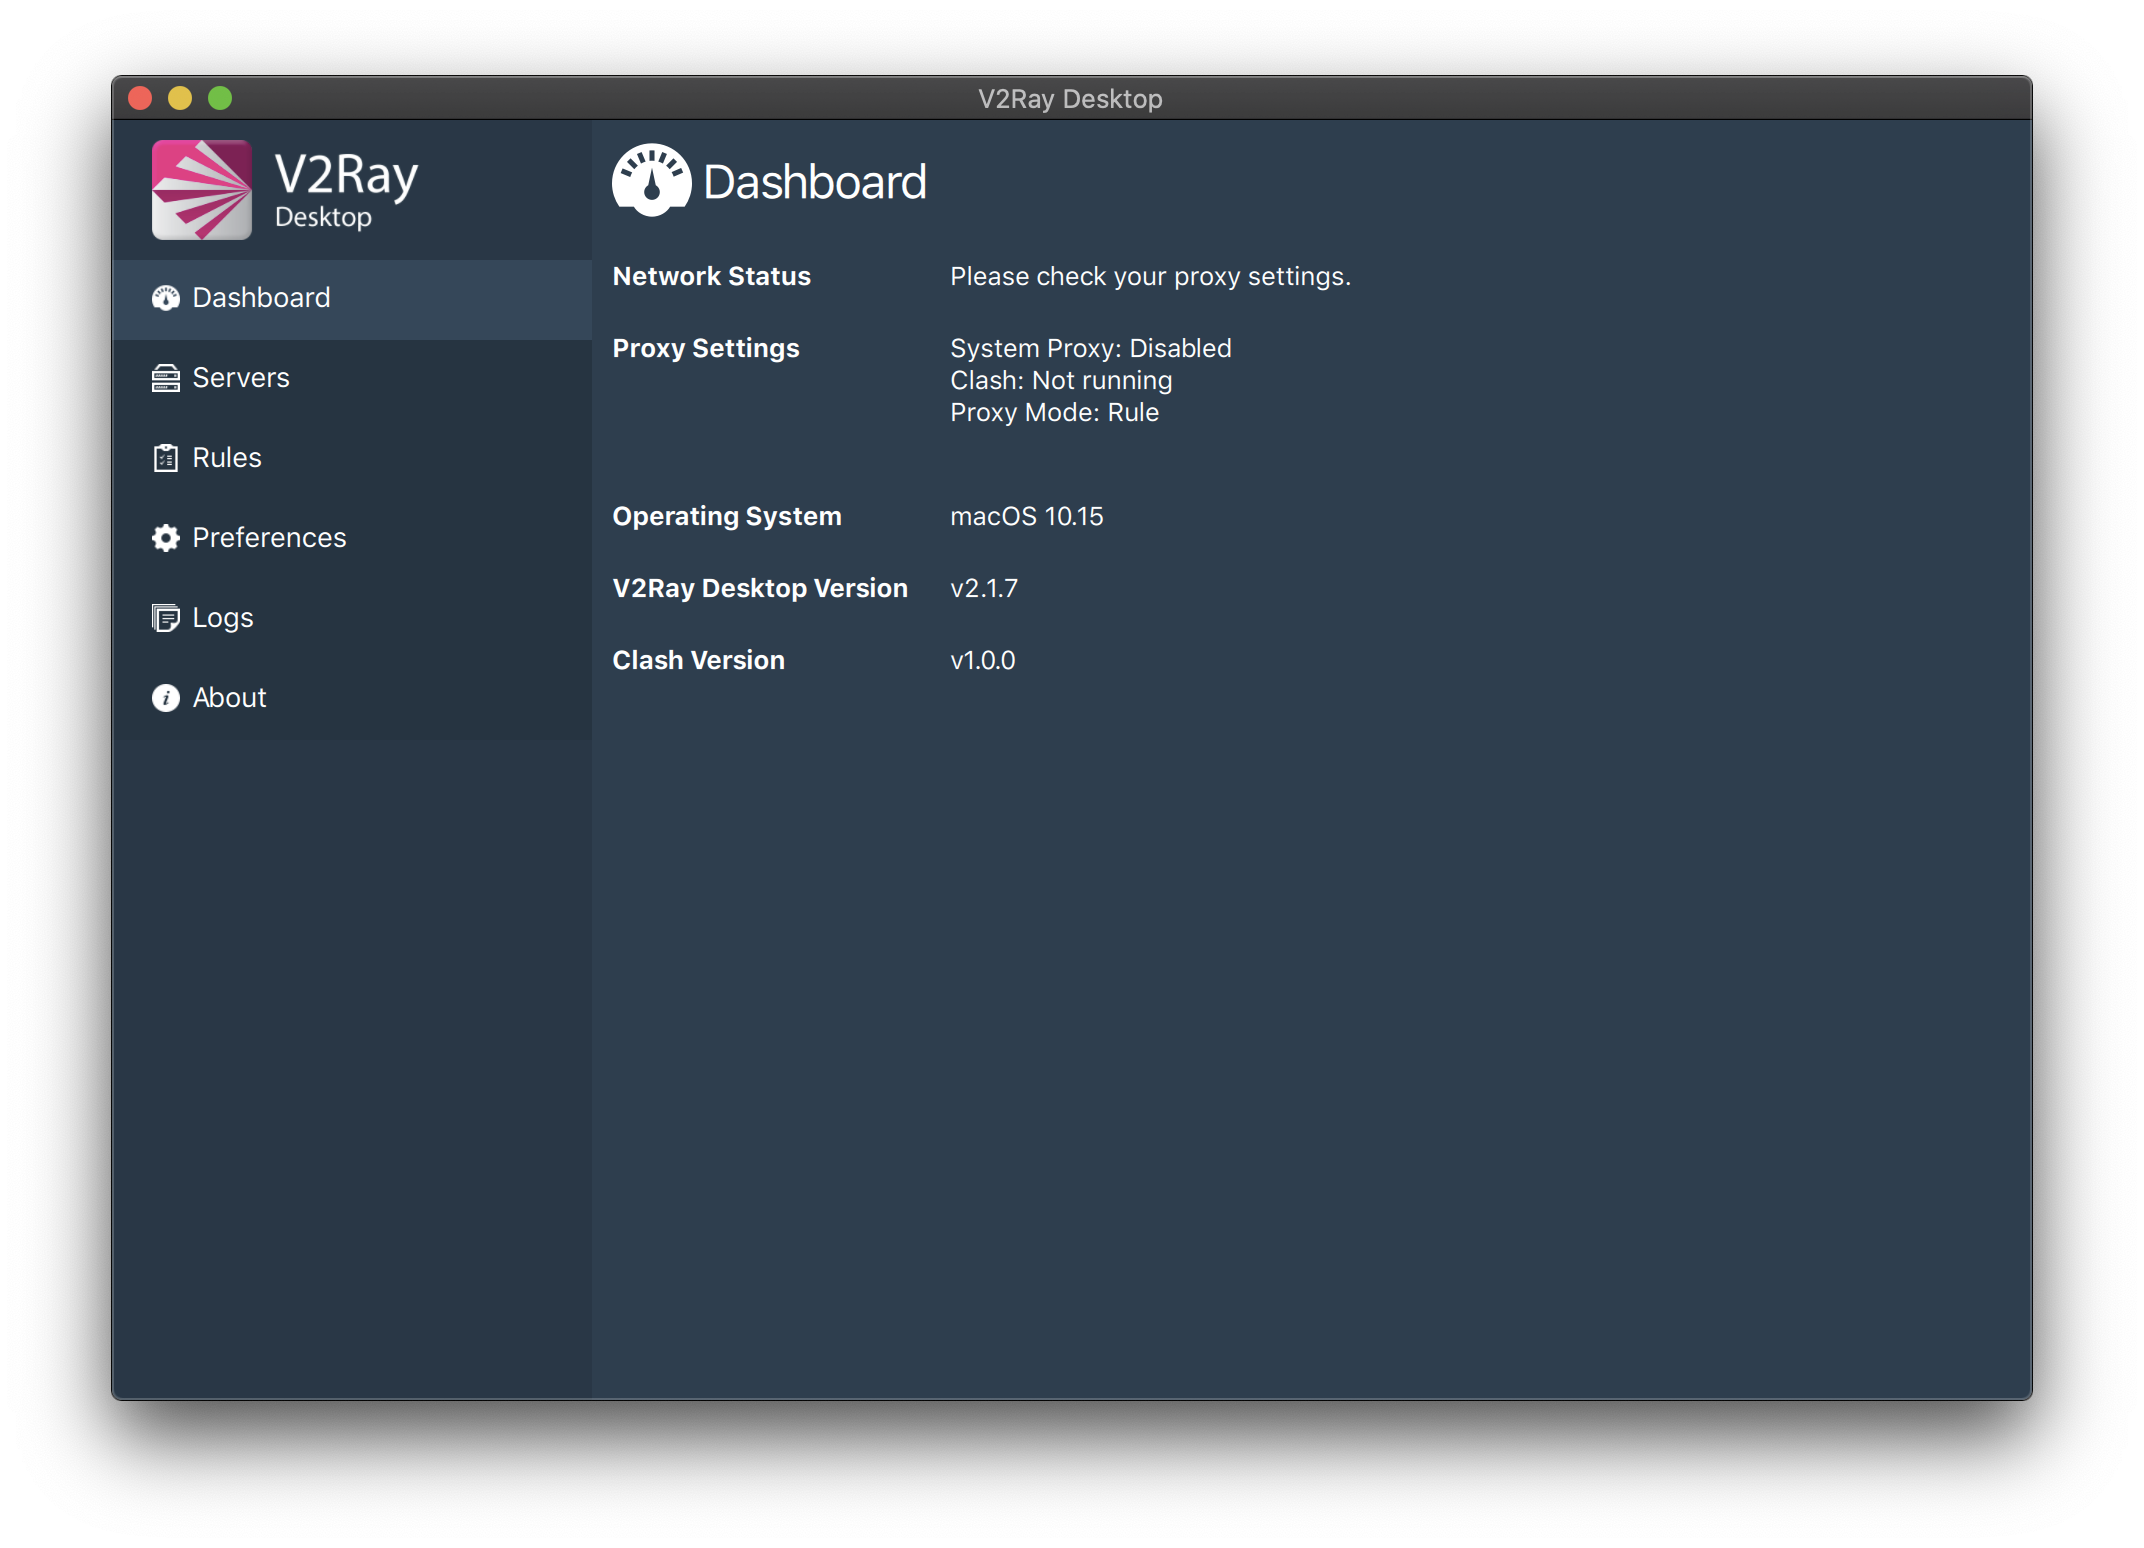Screen dimensions: 2144x1548
Task: Click the Network Status message text
Action: [1150, 276]
